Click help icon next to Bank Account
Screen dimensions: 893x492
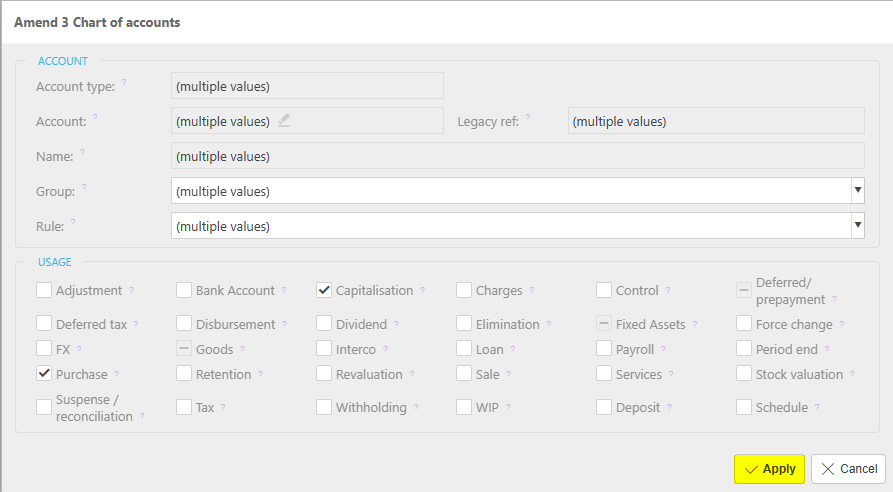(283, 291)
